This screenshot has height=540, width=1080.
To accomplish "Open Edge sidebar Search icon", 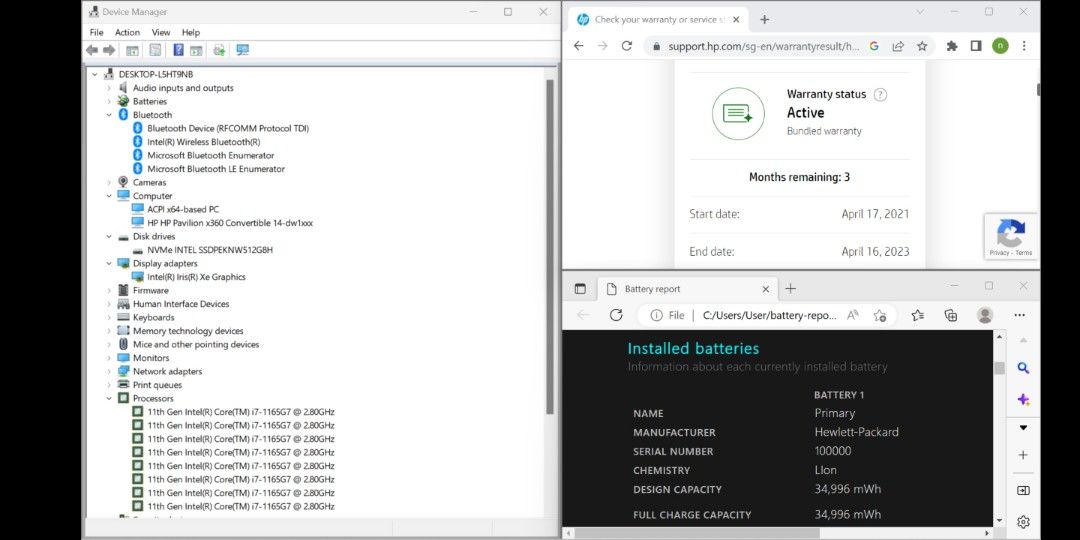I will click(x=1023, y=368).
